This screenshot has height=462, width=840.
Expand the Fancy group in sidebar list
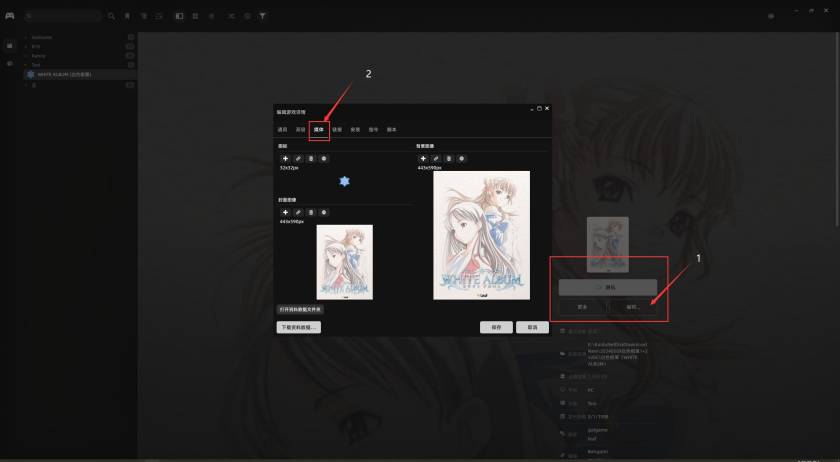(38, 56)
